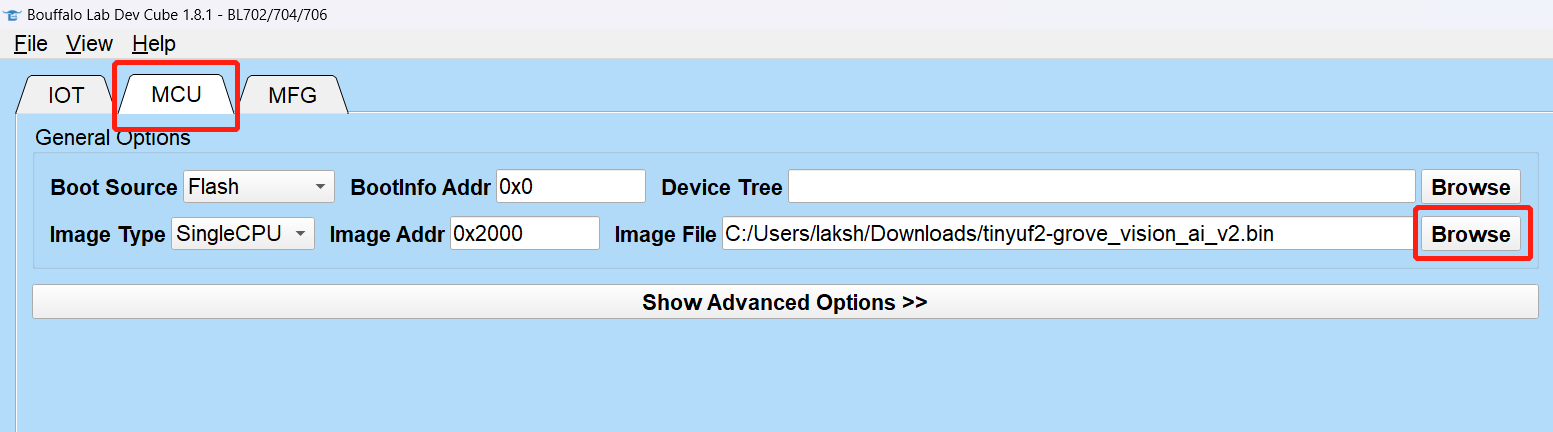
Task: Expand Show Advanced Options section
Action: (785, 302)
